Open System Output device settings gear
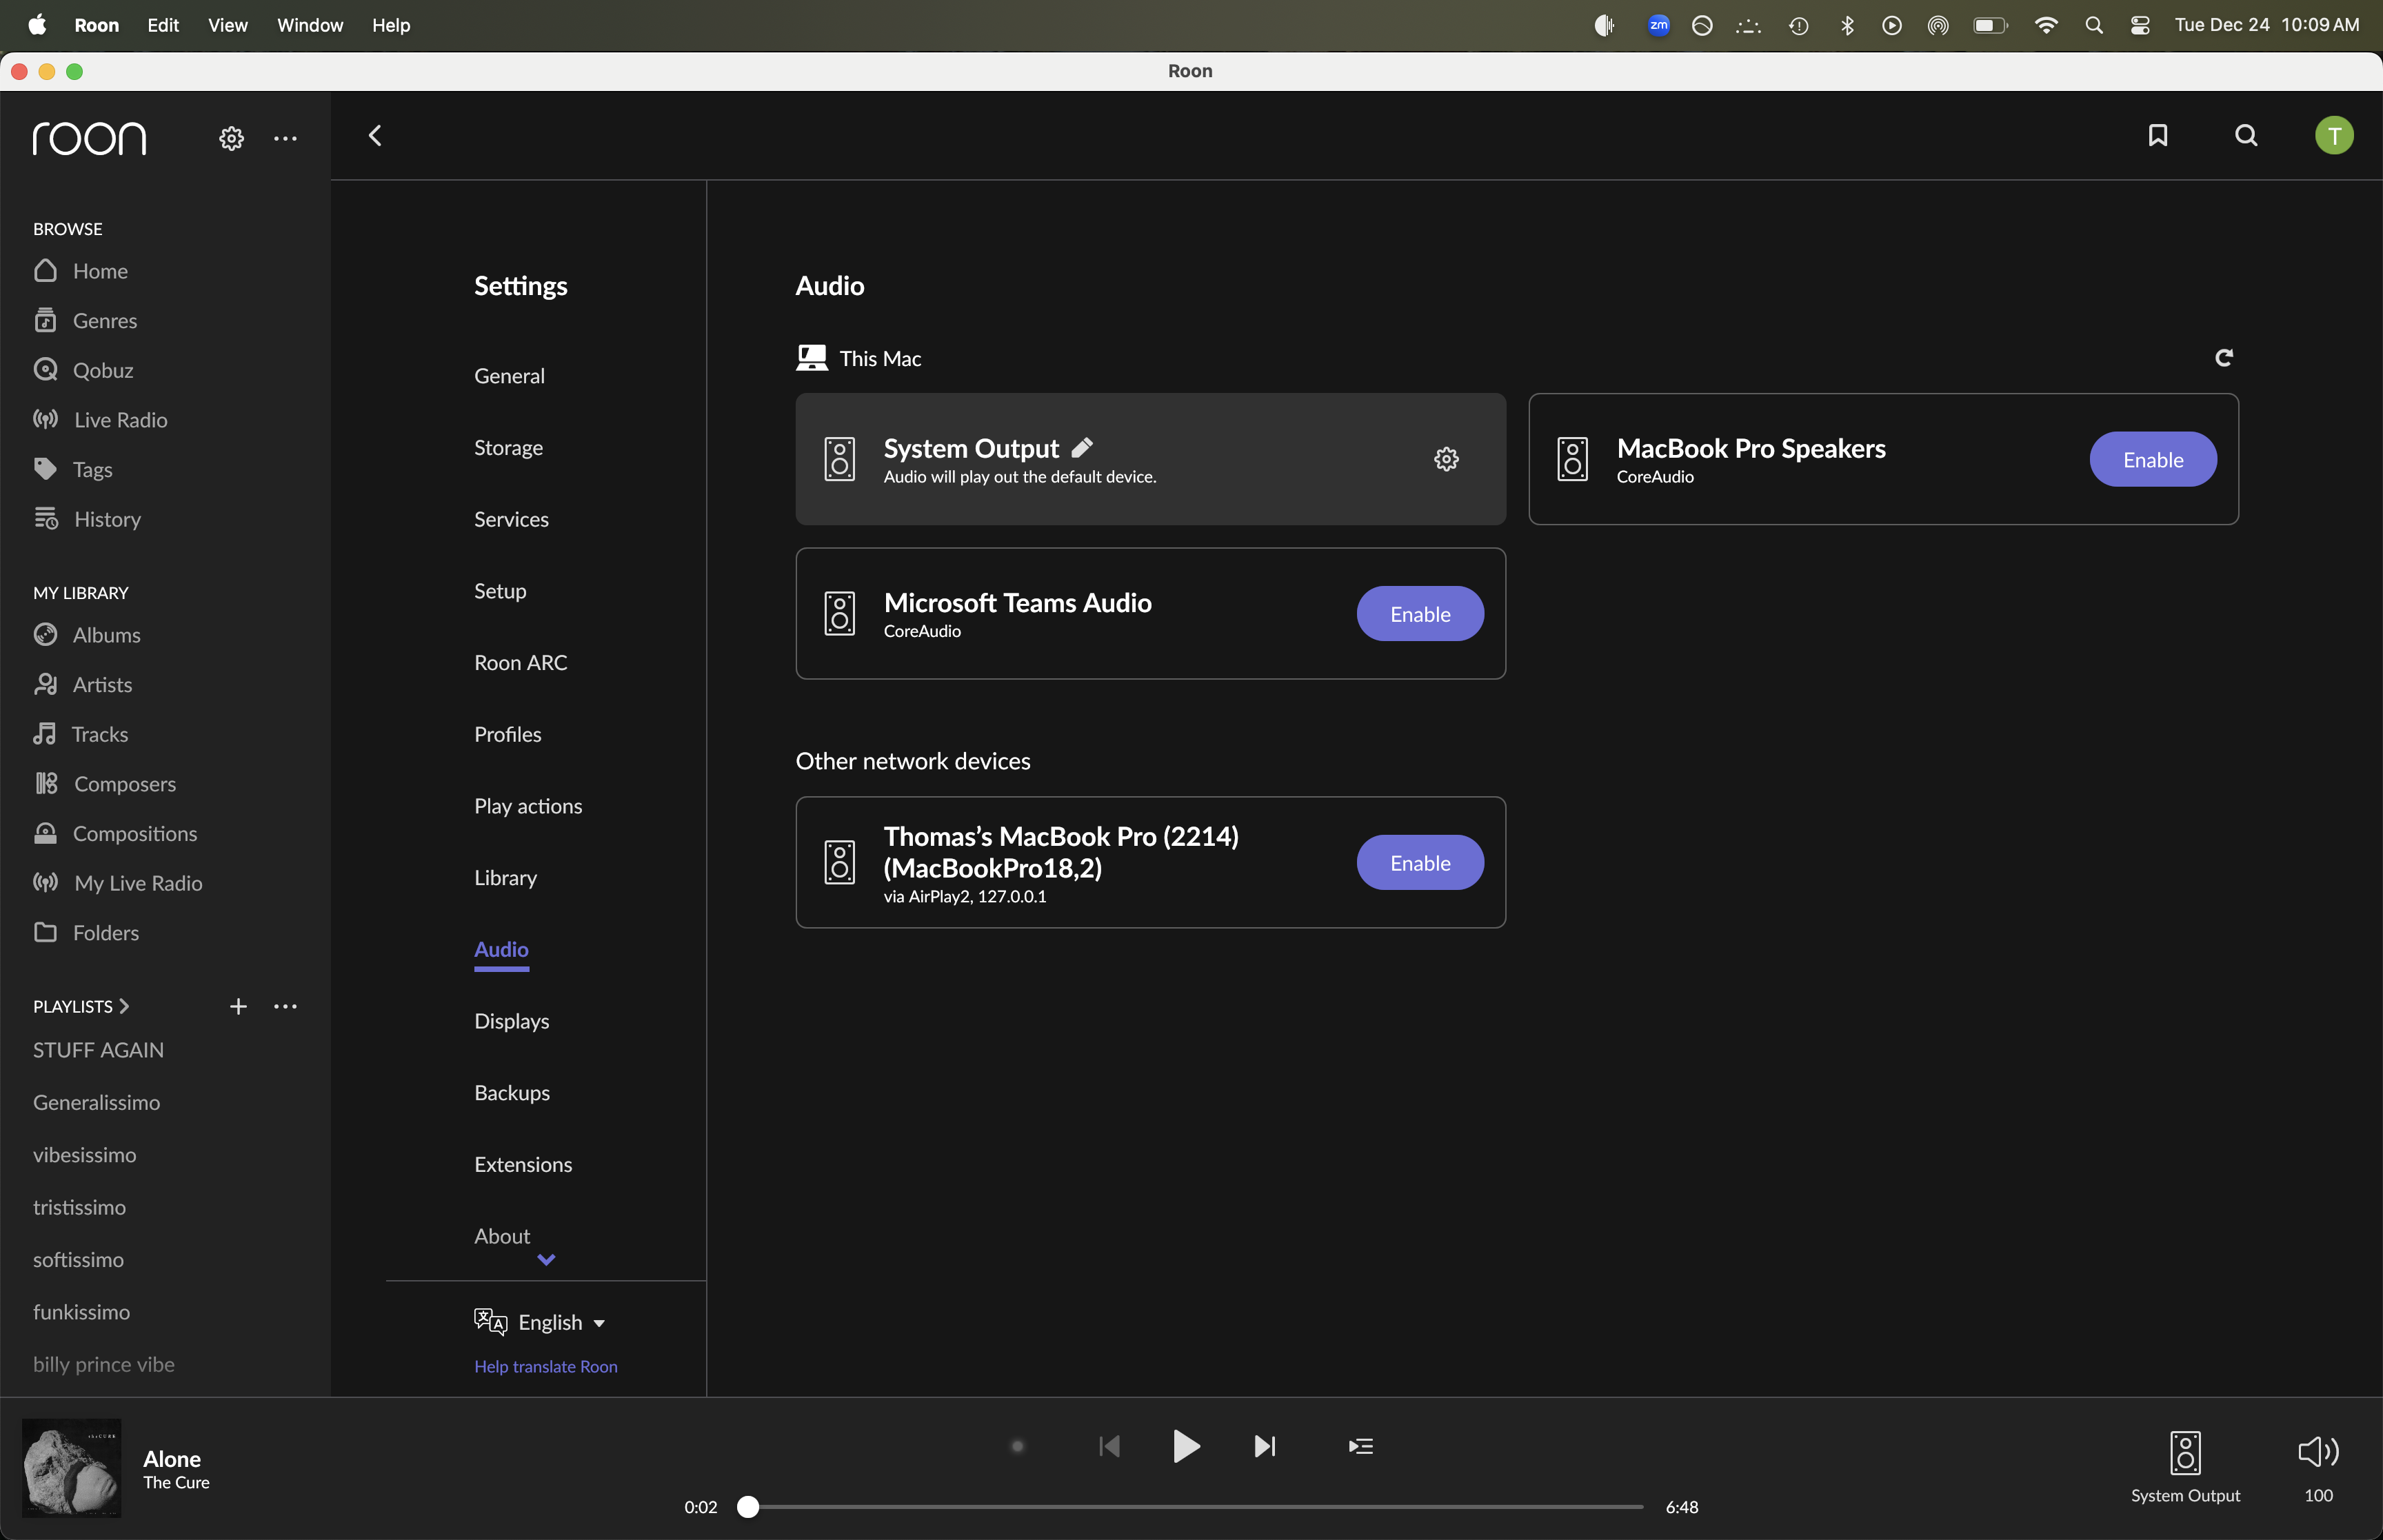Viewport: 2383px width, 1540px height. [1446, 459]
